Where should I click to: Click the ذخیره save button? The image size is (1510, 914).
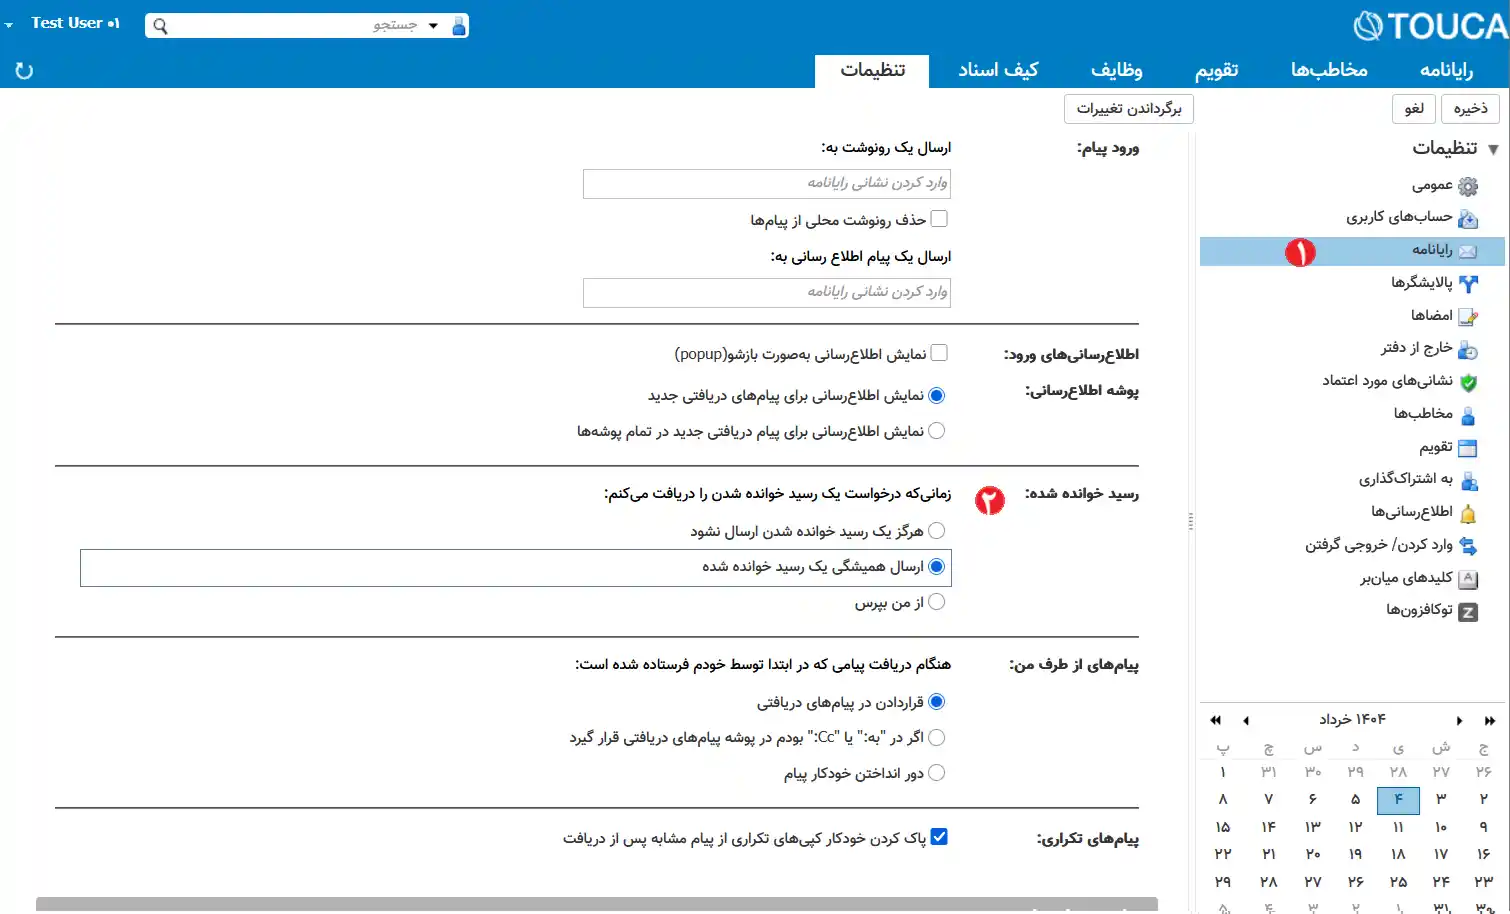click(1471, 109)
